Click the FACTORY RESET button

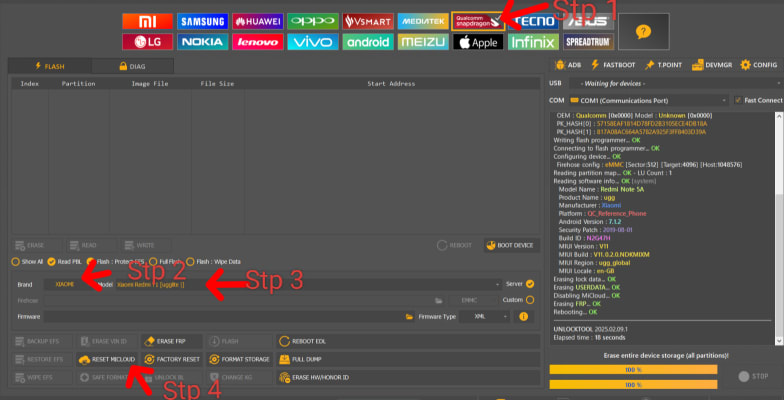pyautogui.click(x=172, y=360)
